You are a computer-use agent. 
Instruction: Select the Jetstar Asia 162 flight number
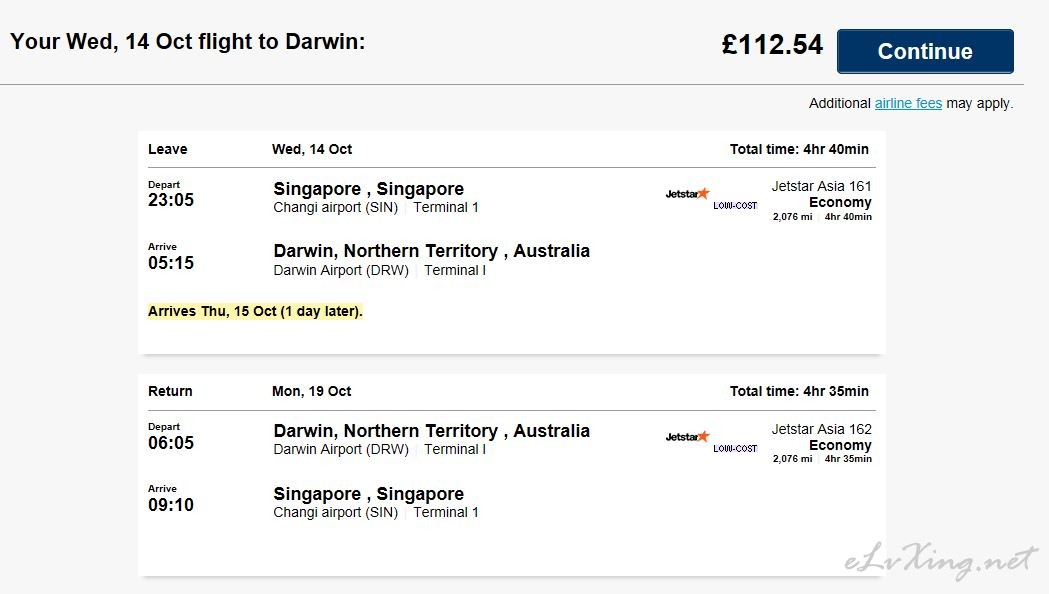click(821, 429)
